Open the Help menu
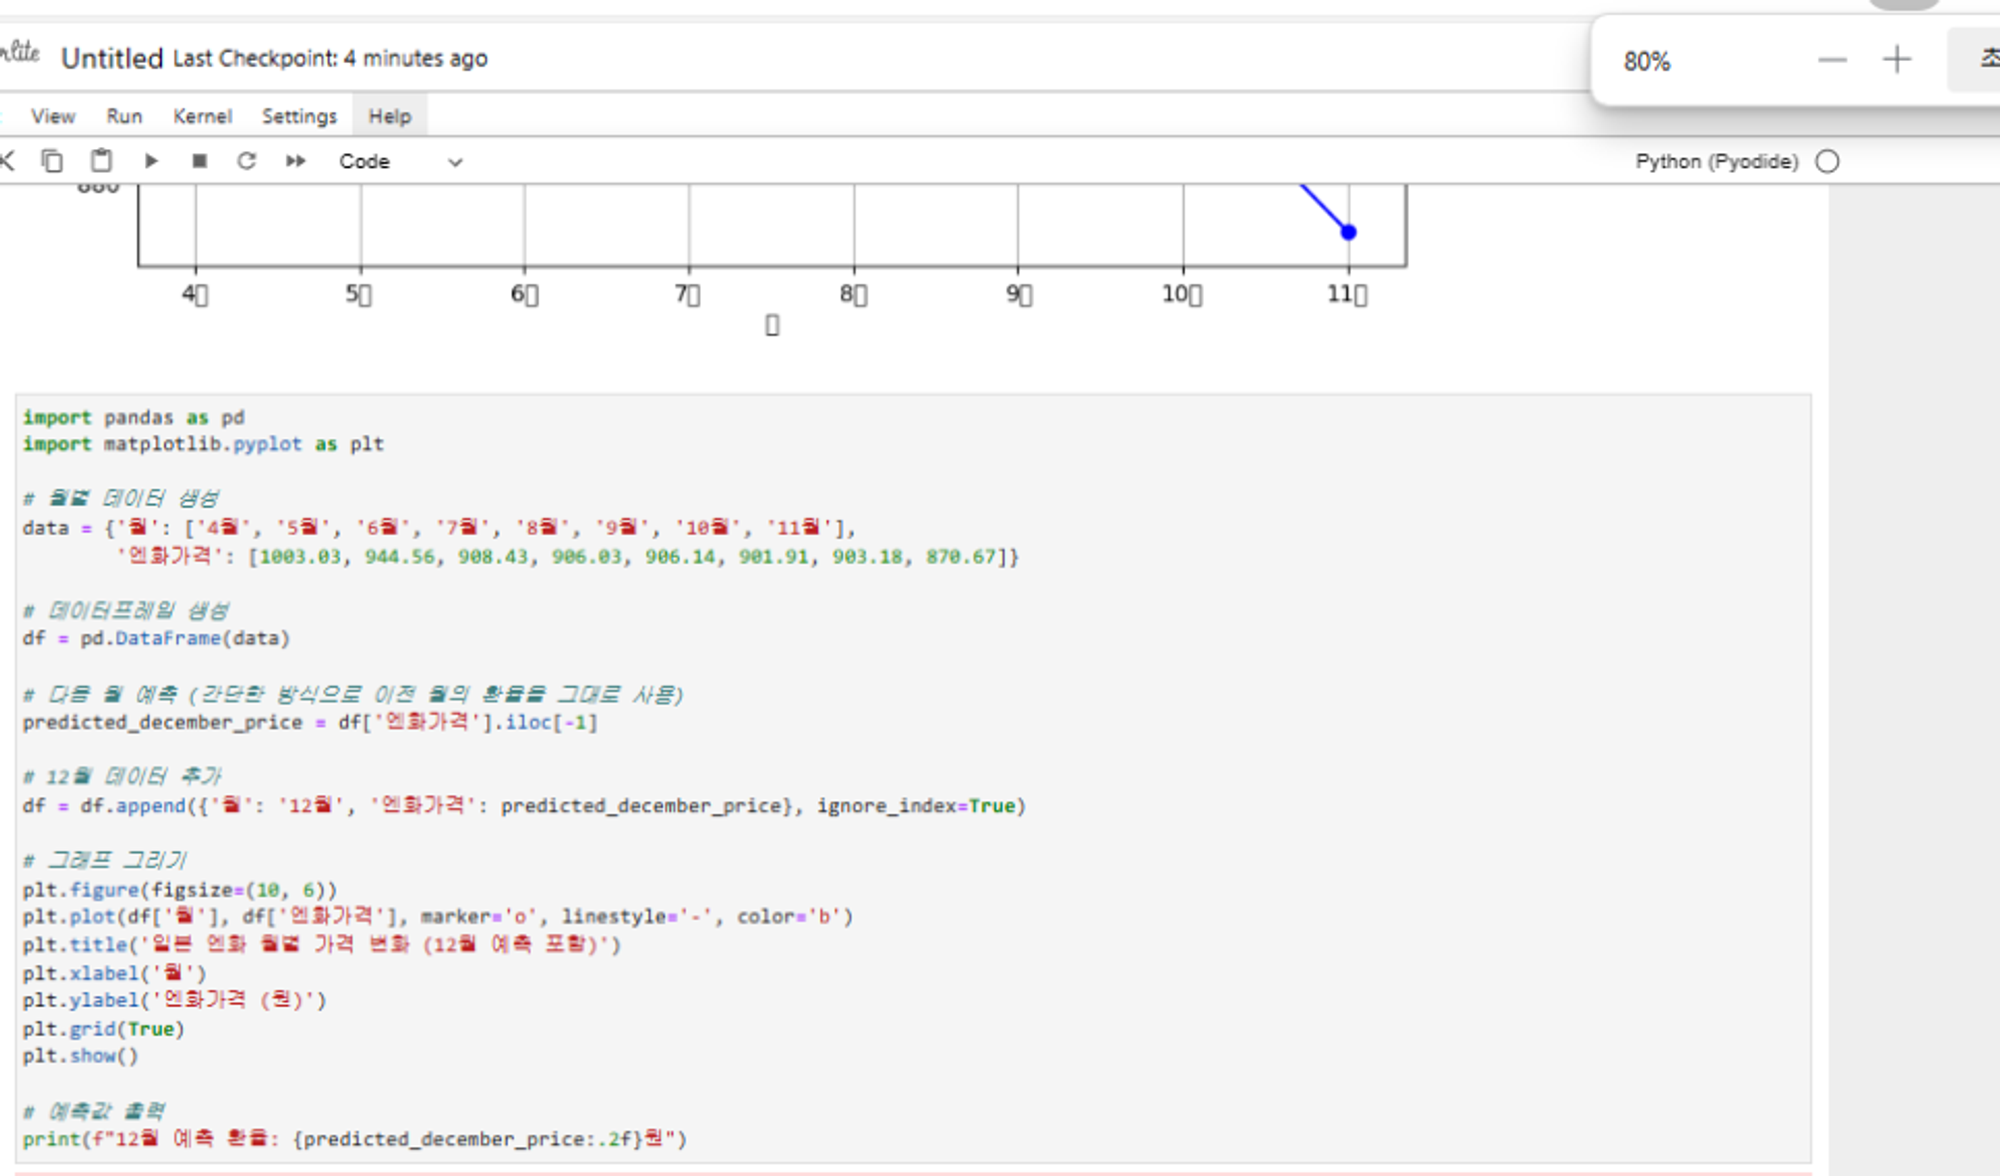The image size is (2000, 1176). tap(389, 116)
